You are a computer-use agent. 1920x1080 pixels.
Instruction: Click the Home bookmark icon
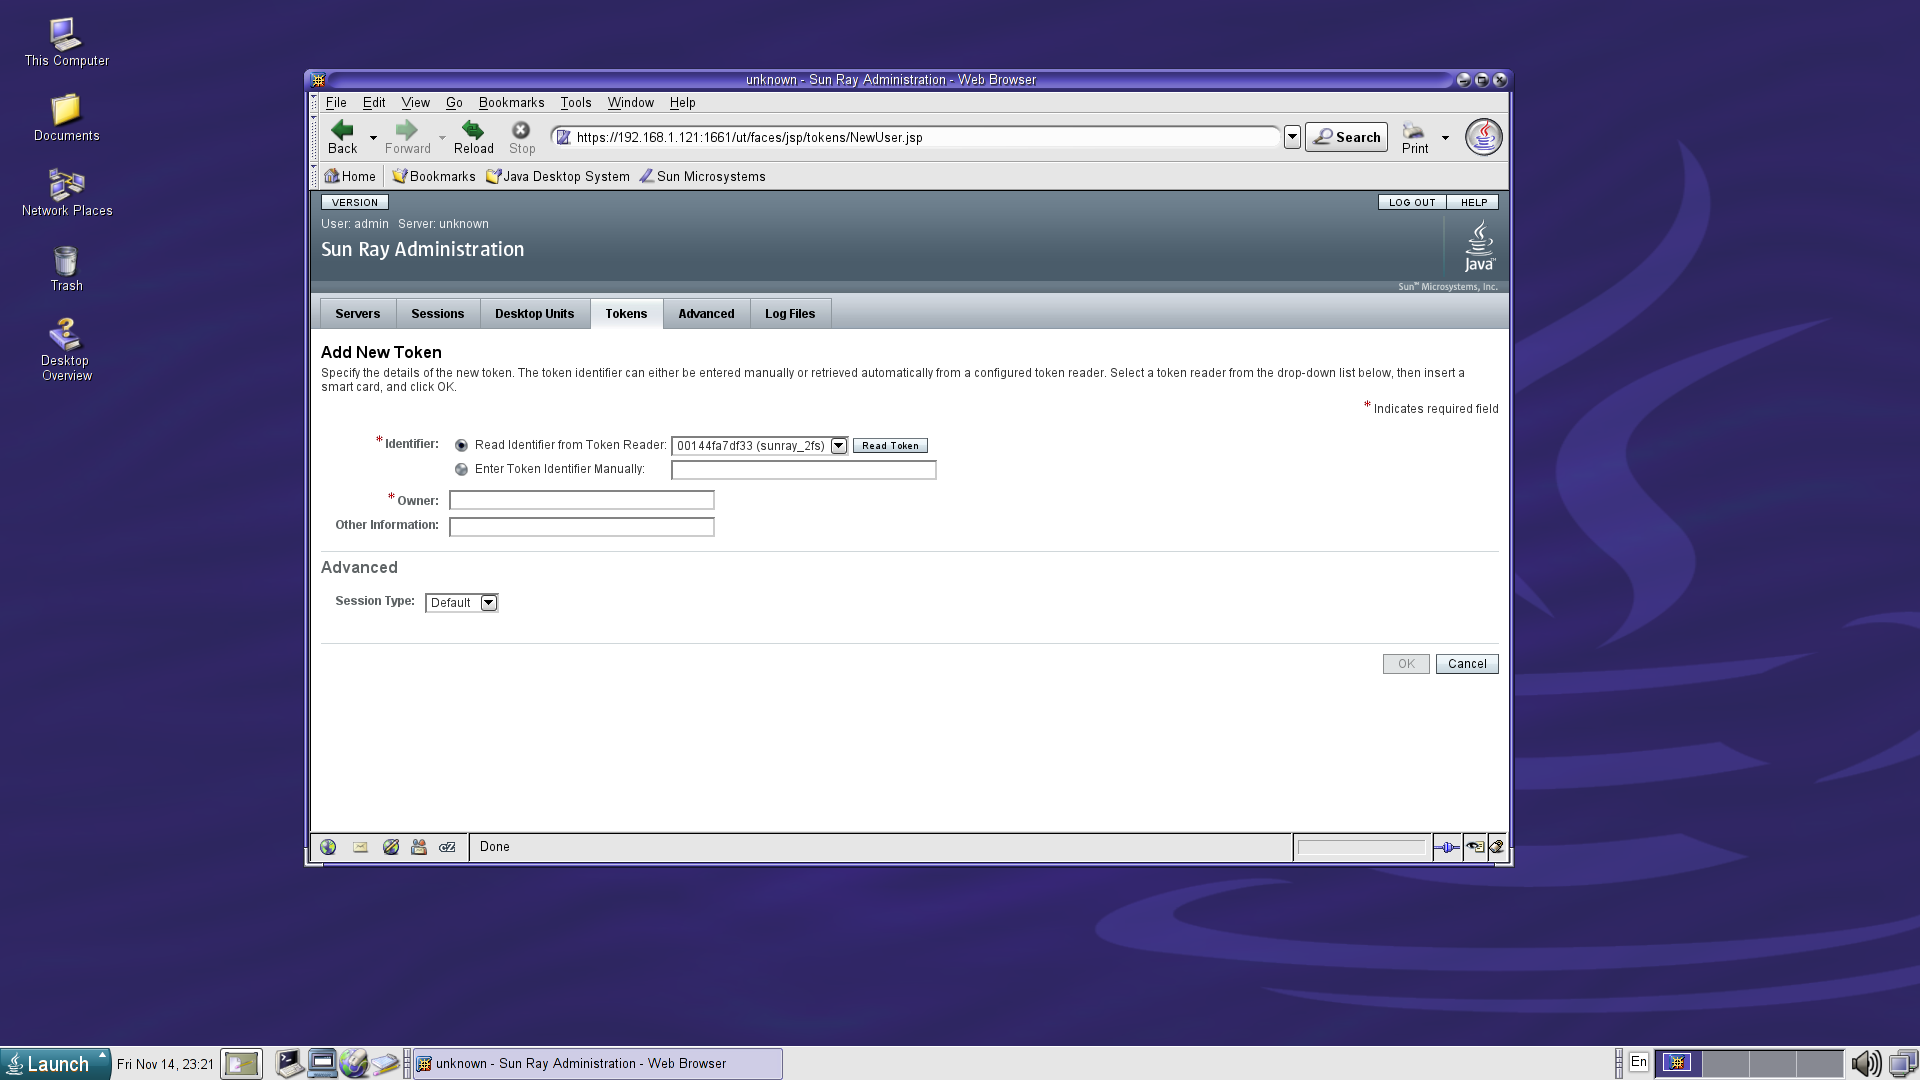(332, 176)
